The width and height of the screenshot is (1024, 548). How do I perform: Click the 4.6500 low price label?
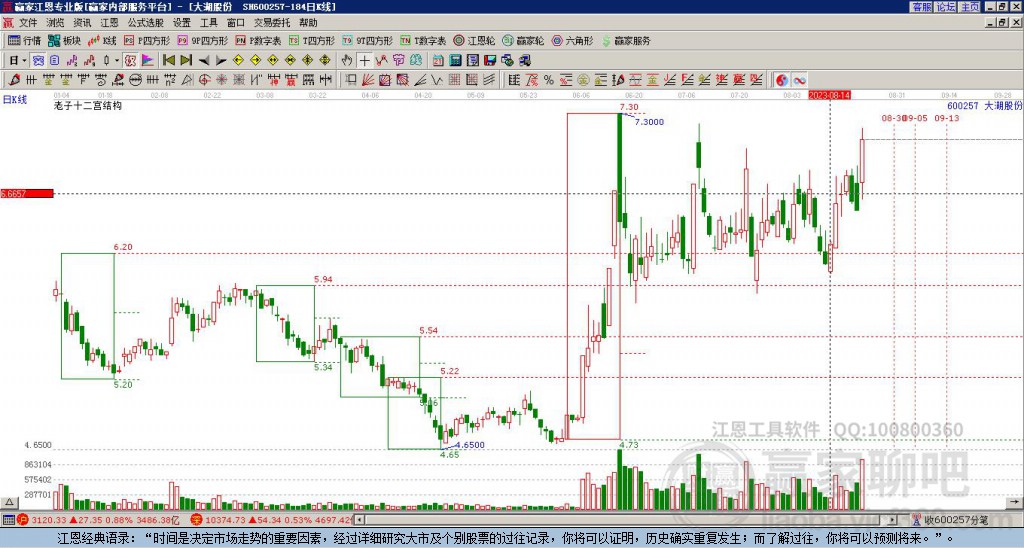coord(470,445)
